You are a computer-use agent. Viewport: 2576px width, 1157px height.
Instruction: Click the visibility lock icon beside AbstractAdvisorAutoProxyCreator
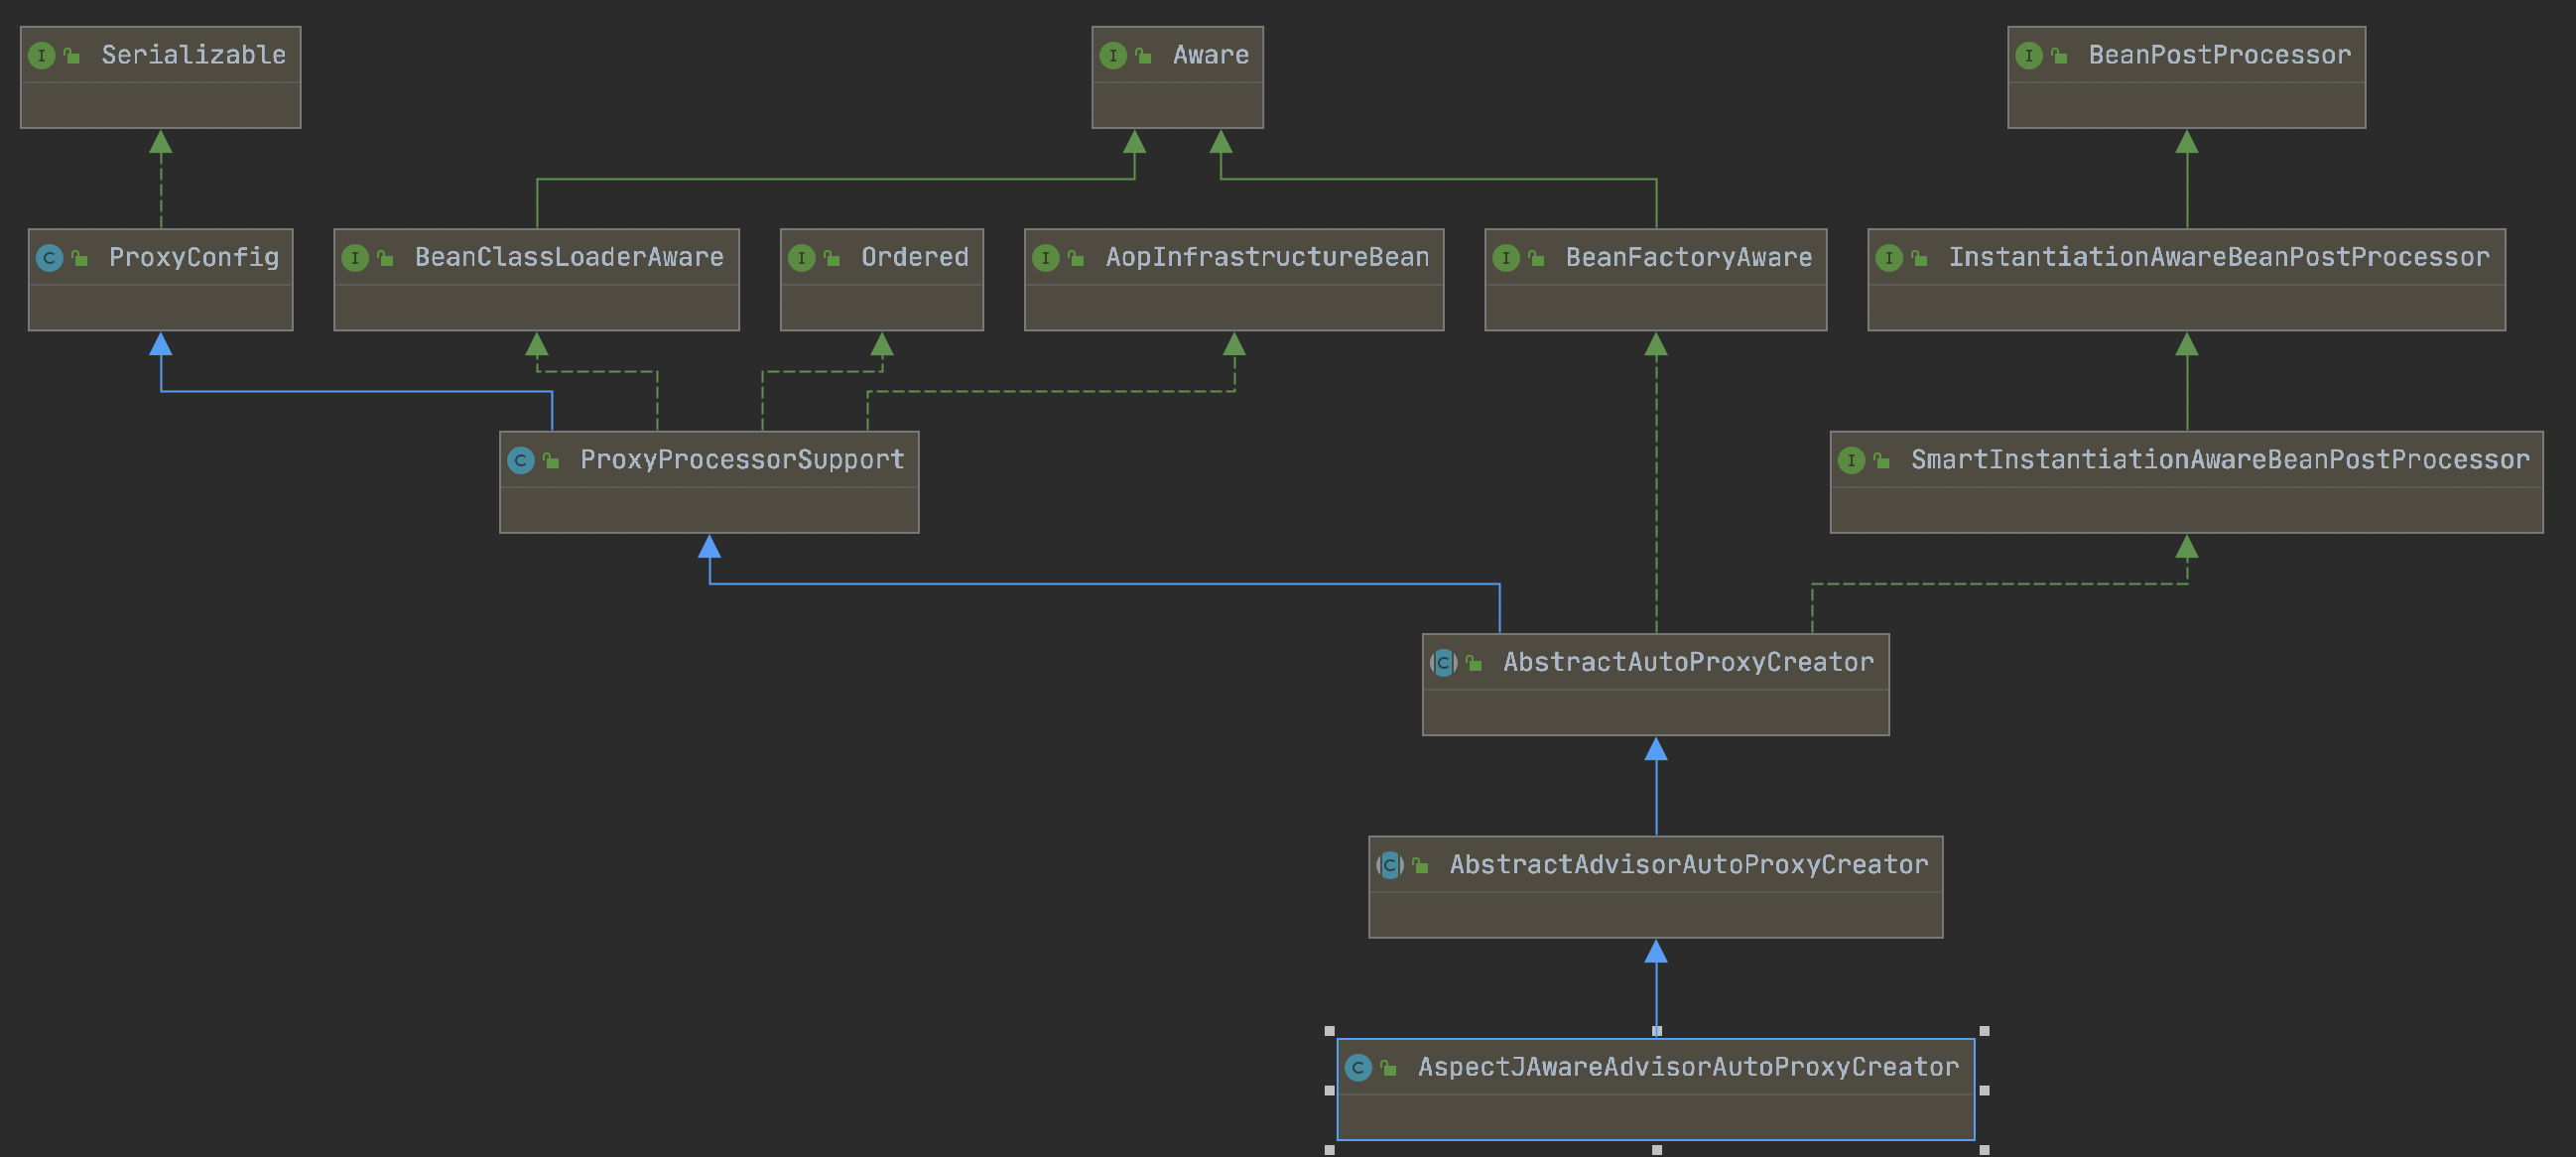1421,866
